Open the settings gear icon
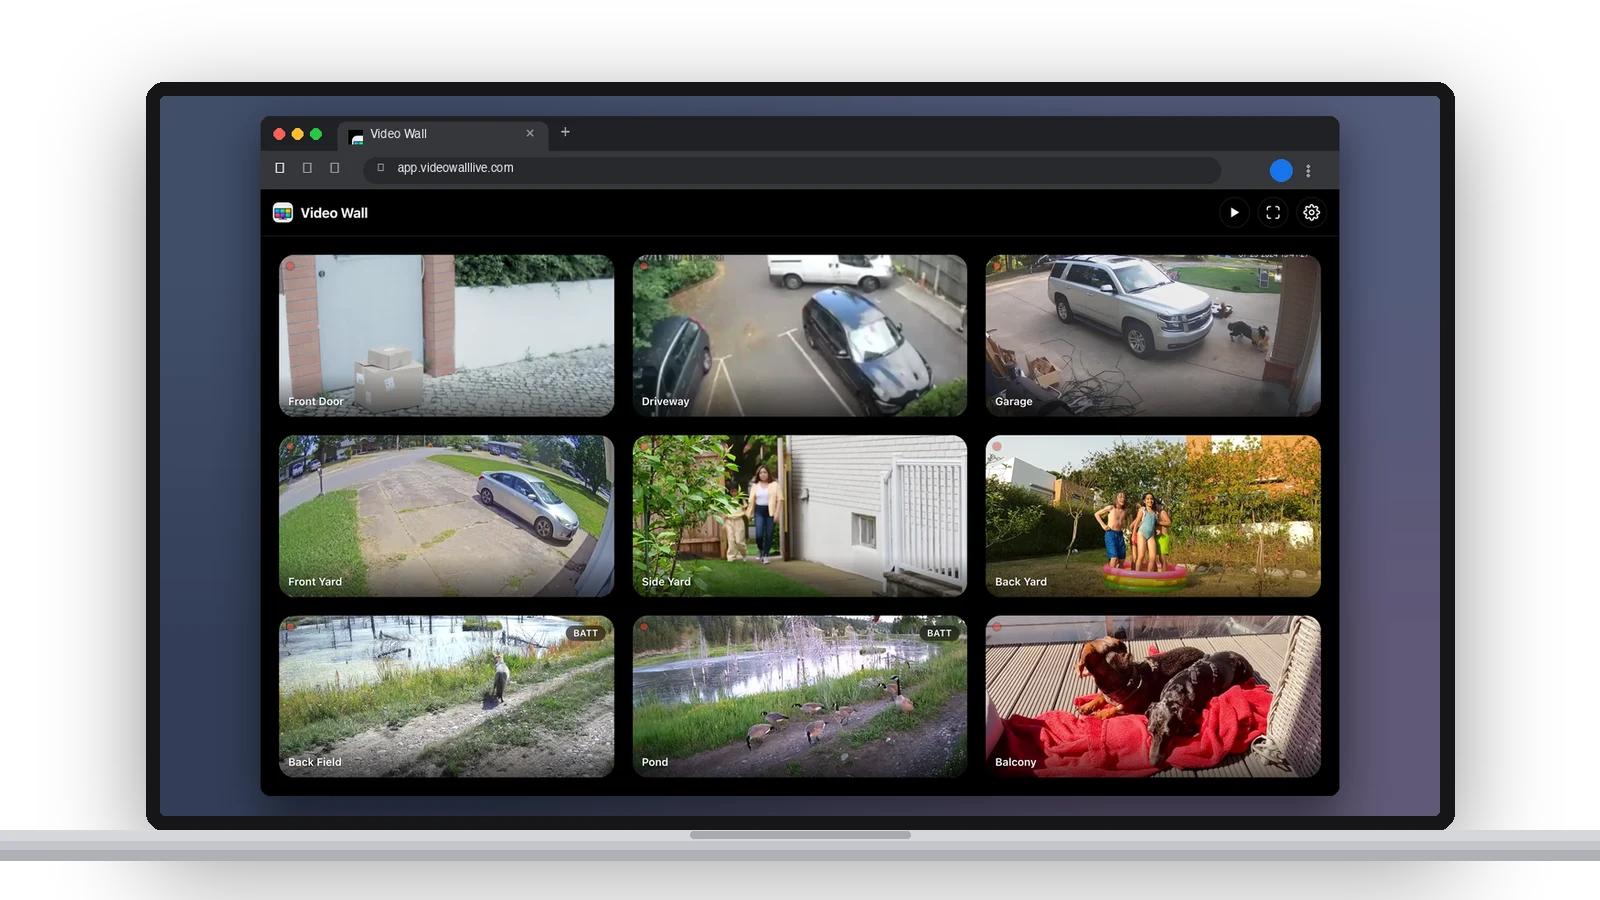This screenshot has height=900, width=1600. pos(1311,213)
